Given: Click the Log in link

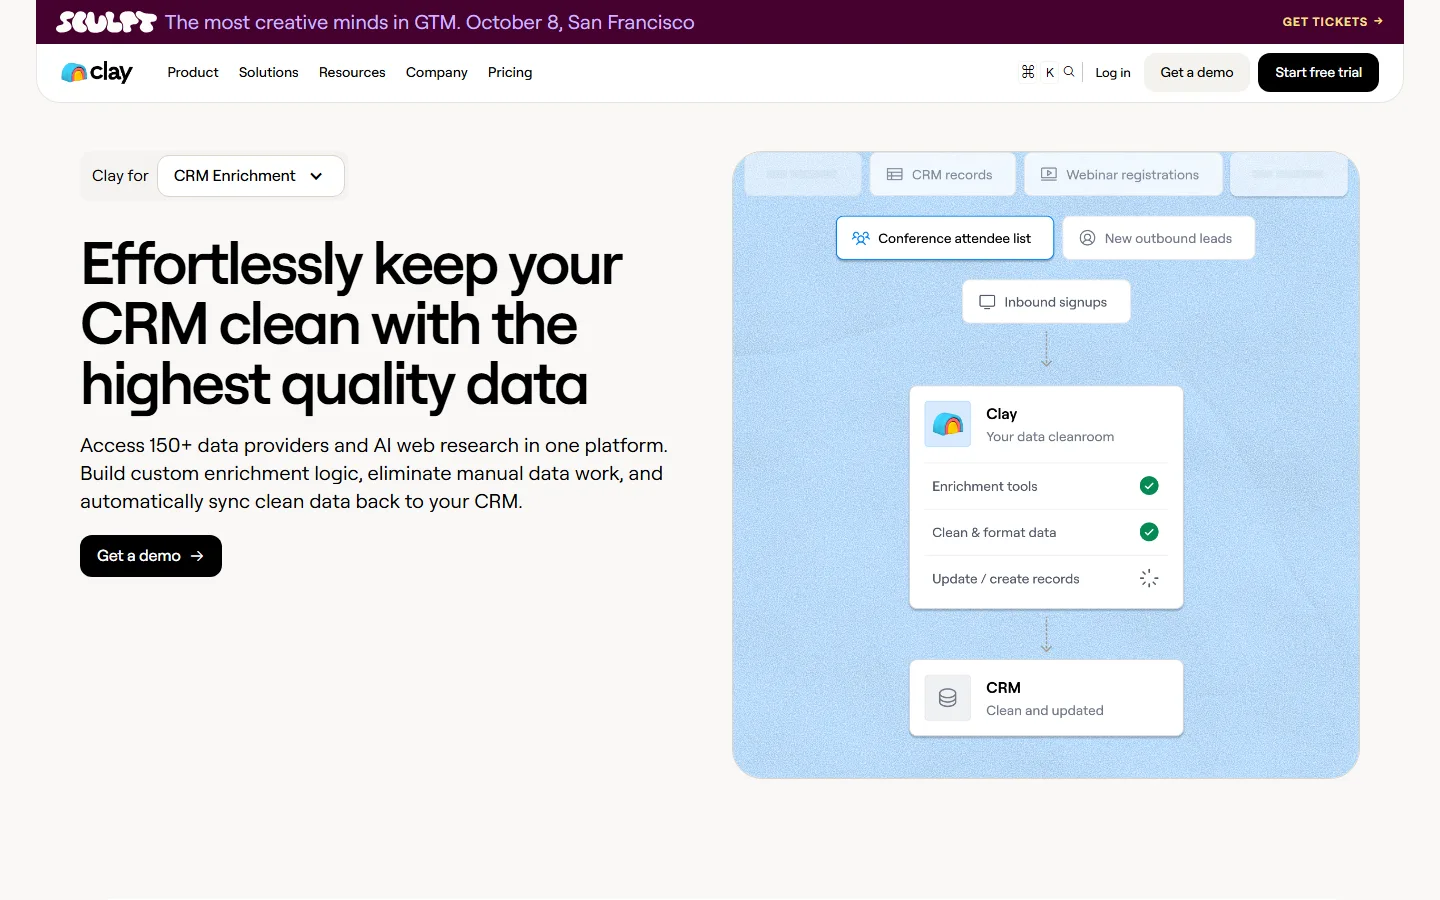Looking at the screenshot, I should click(x=1113, y=72).
